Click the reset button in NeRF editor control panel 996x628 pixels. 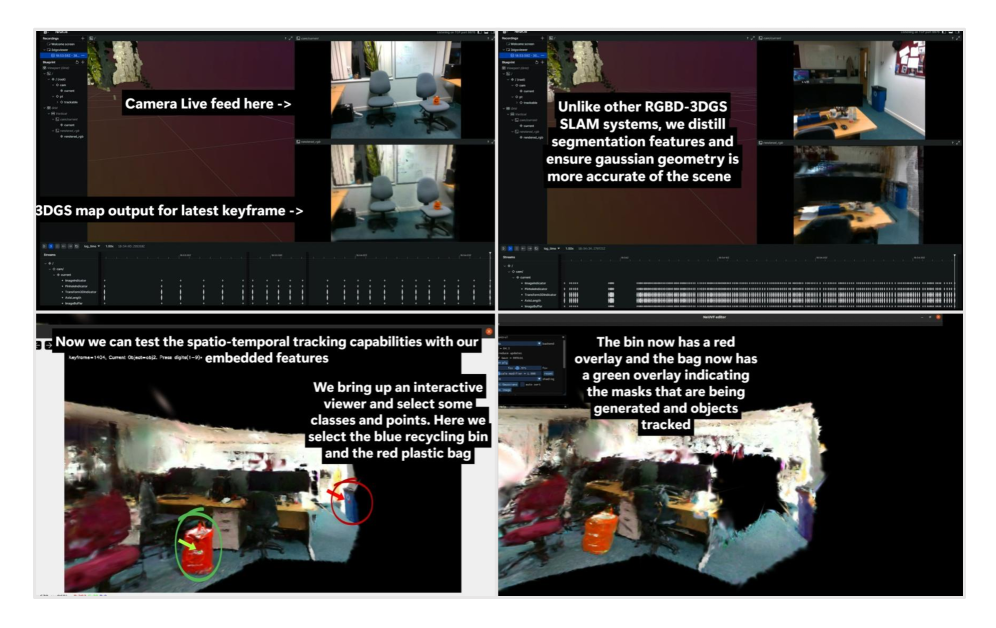click(548, 373)
